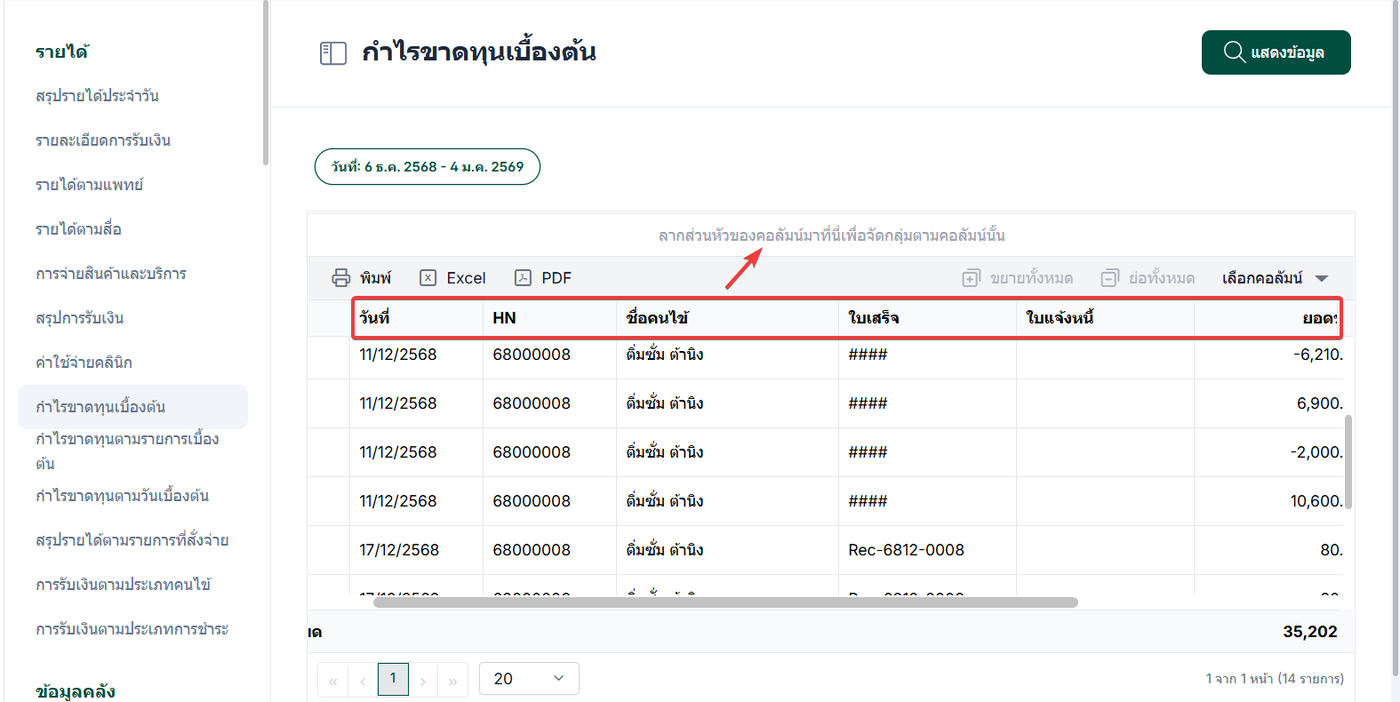Sort by the ใบเสร็จ column header

pos(927,318)
